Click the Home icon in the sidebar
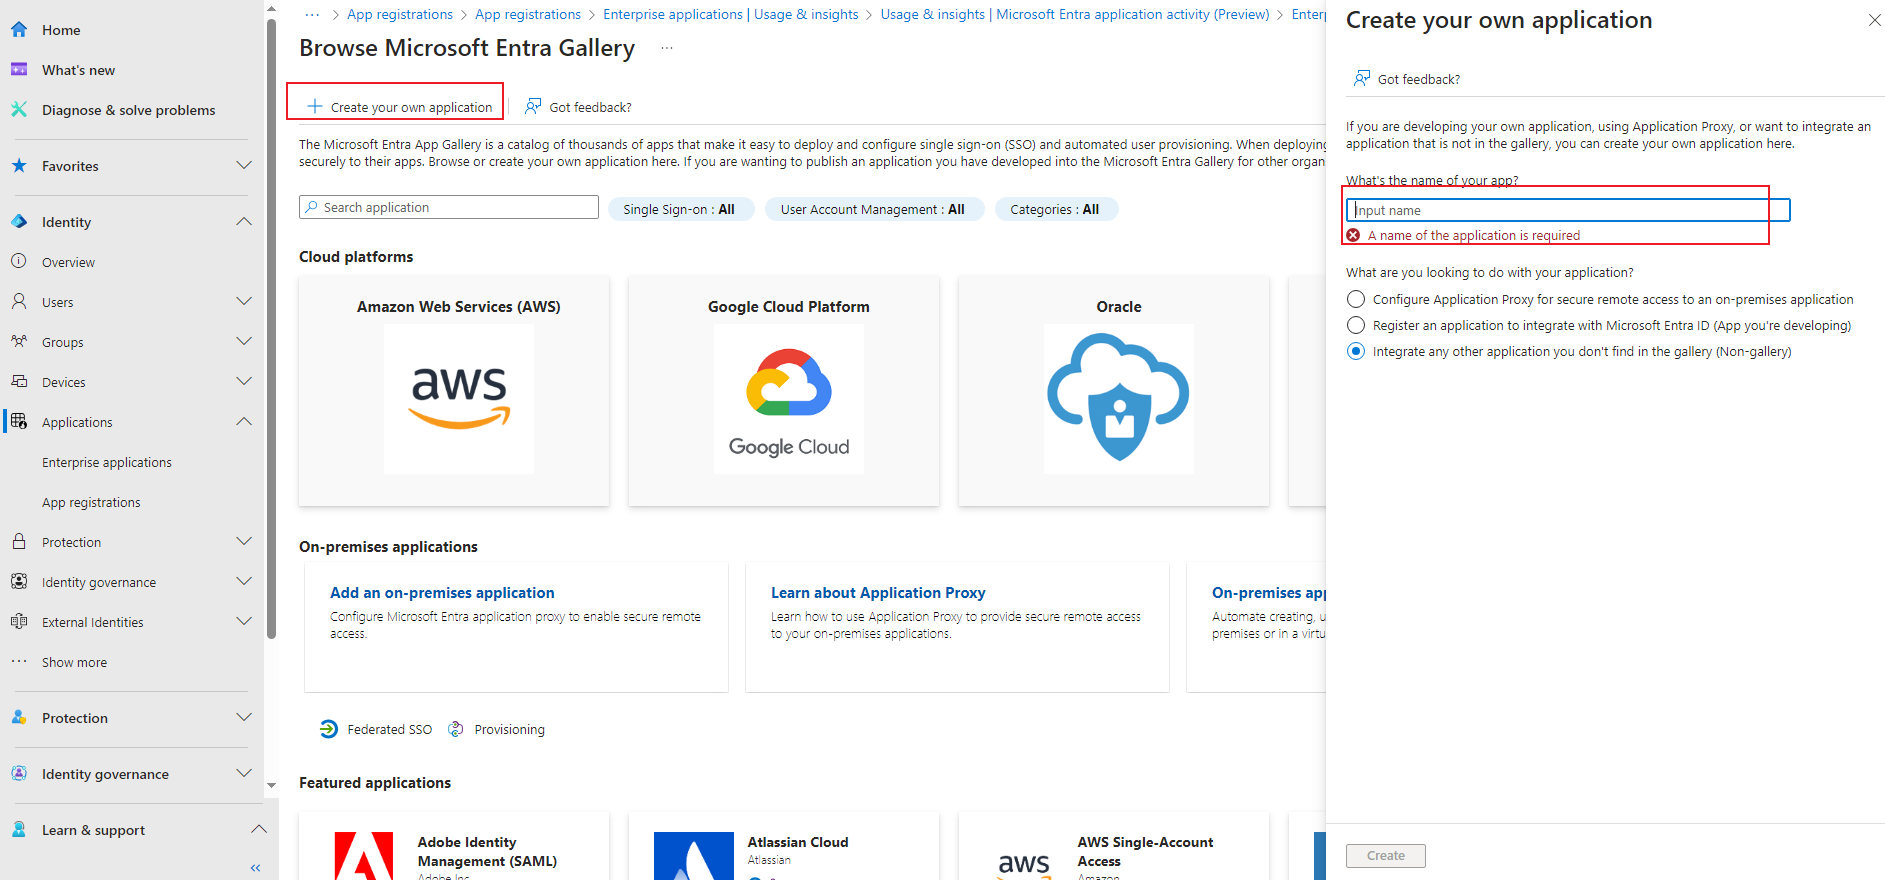Screen dimensions: 1885x880 (19, 30)
